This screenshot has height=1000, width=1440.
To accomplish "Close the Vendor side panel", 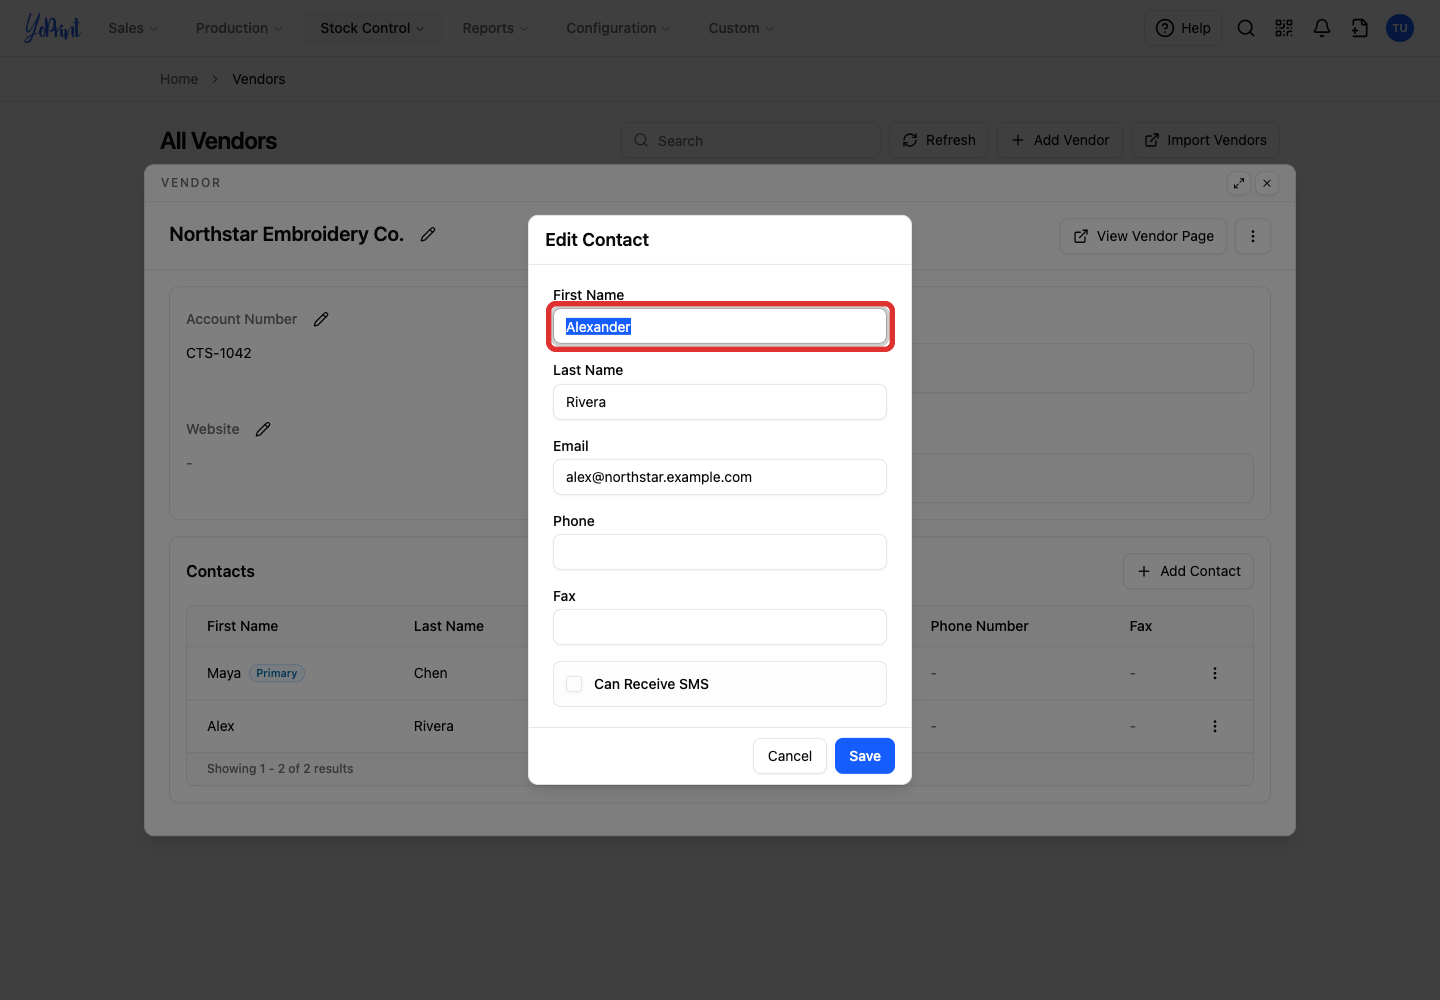I will pyautogui.click(x=1267, y=183).
